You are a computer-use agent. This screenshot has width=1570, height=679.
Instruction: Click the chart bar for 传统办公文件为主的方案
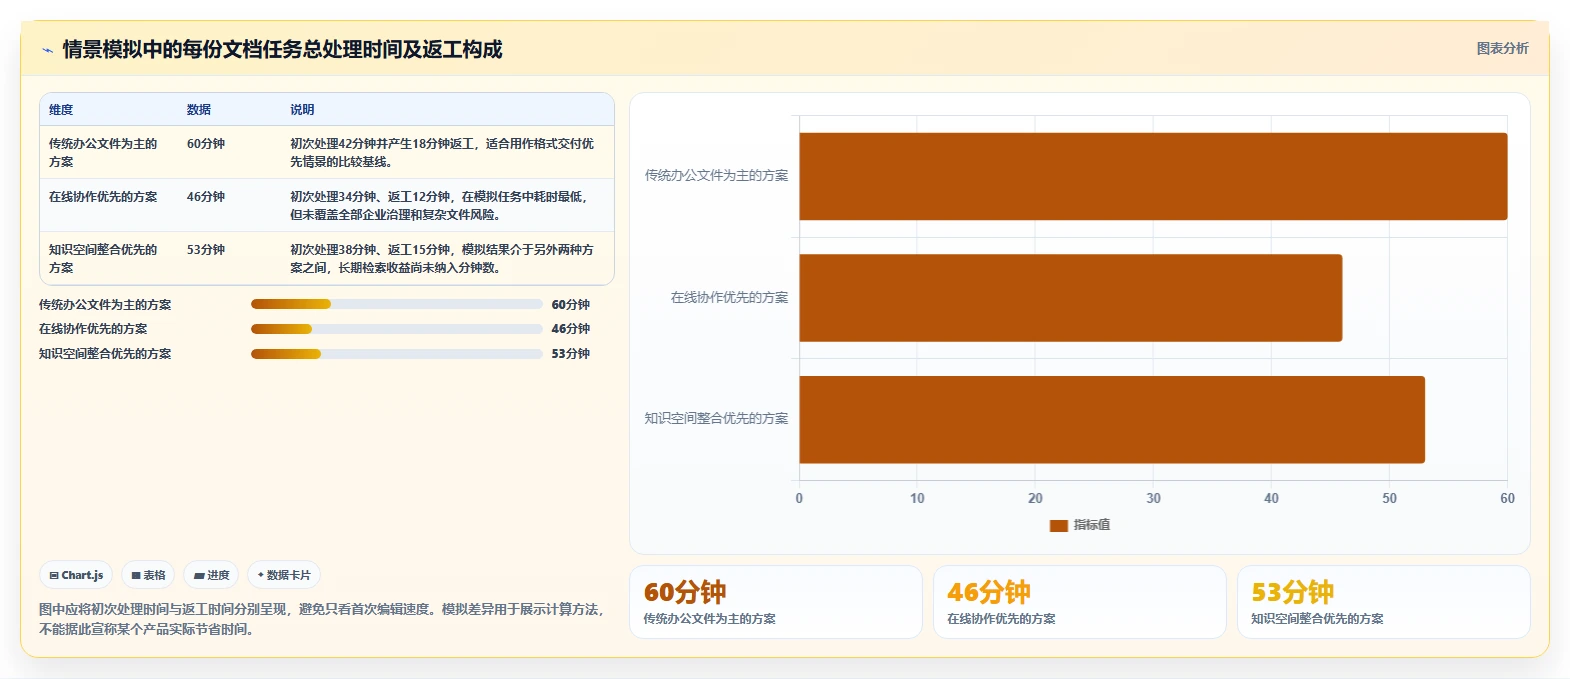tap(1153, 176)
